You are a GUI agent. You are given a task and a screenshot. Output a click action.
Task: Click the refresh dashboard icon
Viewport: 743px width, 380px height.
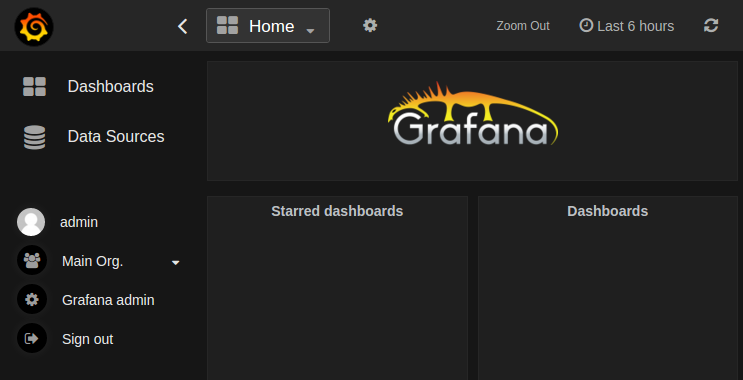(711, 25)
